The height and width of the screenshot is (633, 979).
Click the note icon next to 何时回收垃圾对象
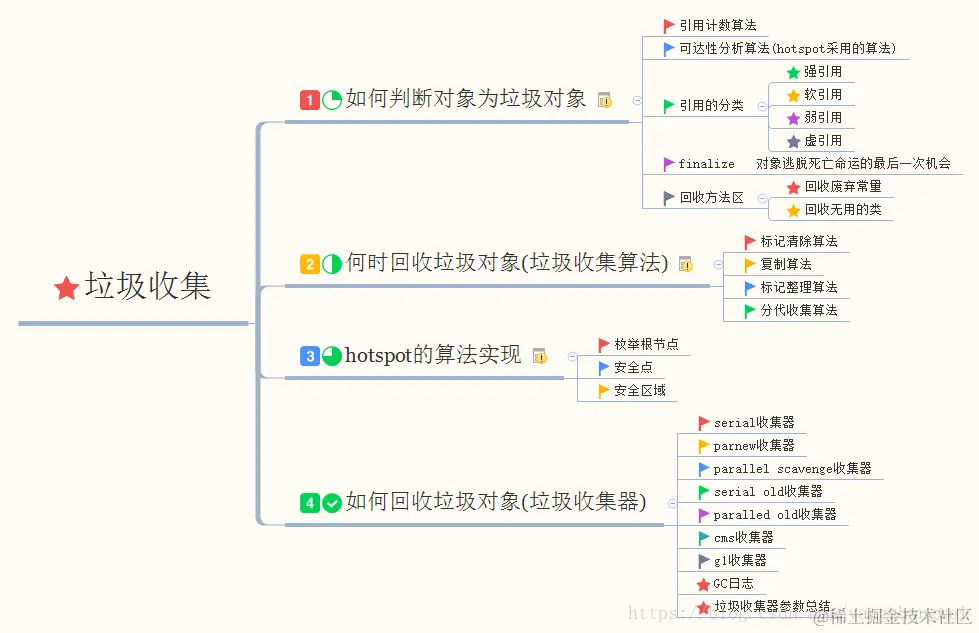[x=685, y=264]
